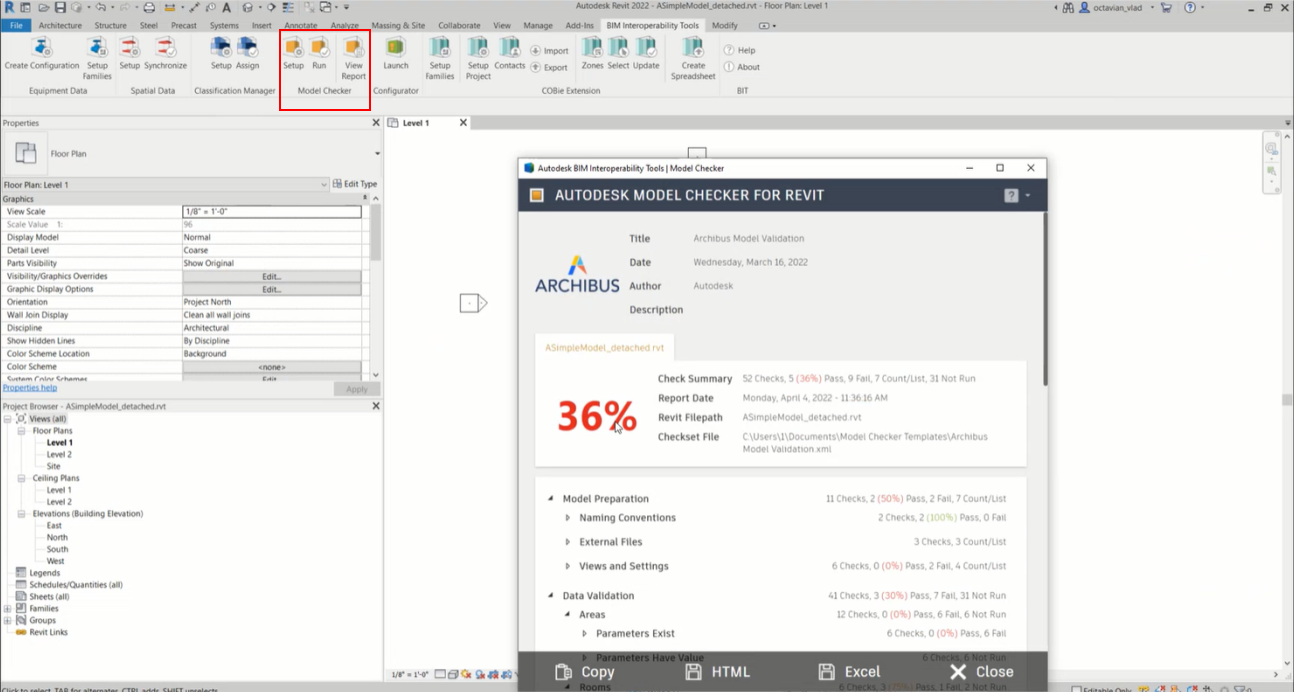Click the Properties help link

(29, 388)
